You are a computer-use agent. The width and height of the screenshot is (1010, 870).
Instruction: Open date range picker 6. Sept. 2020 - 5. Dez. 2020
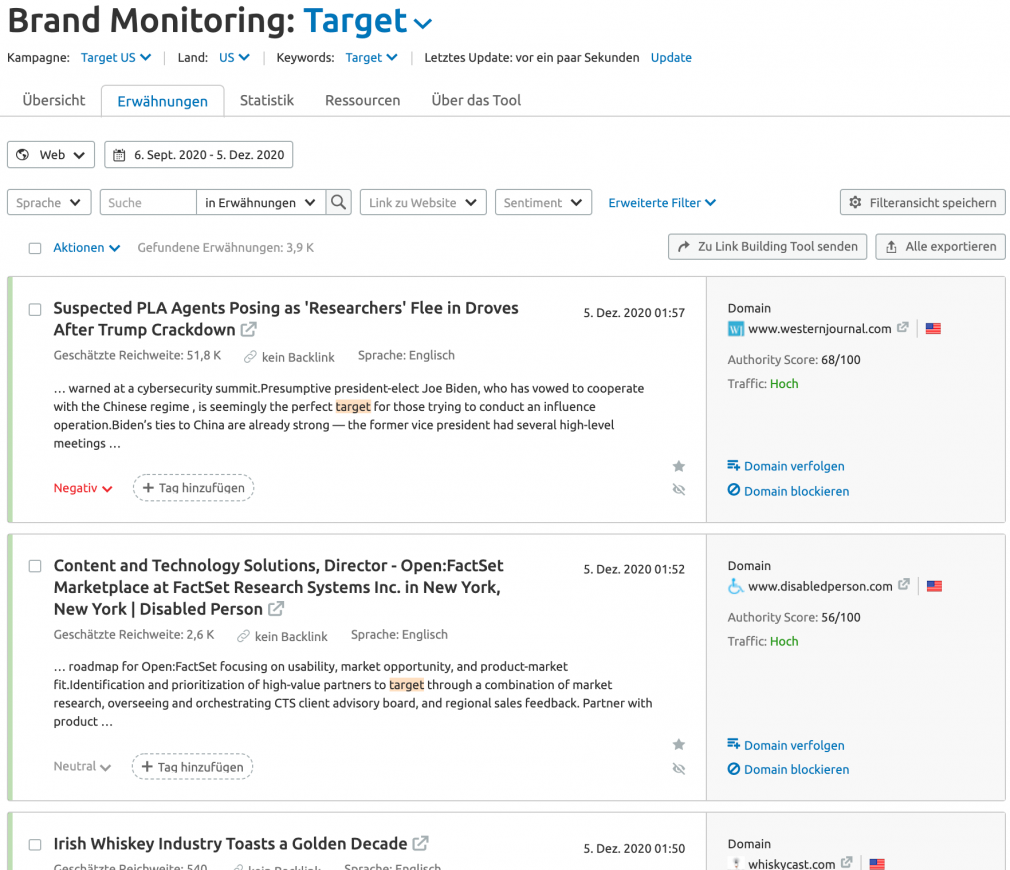198,155
